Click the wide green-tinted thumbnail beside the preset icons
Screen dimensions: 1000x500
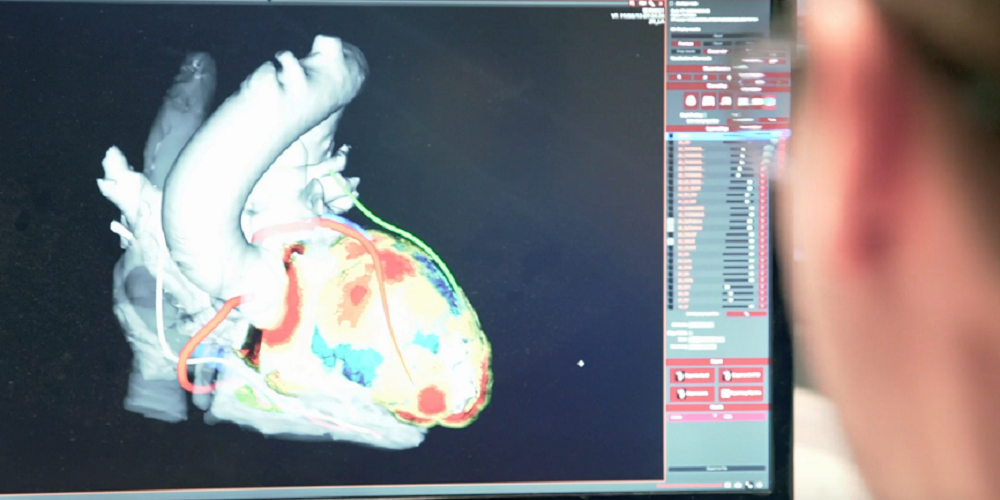coord(756,101)
